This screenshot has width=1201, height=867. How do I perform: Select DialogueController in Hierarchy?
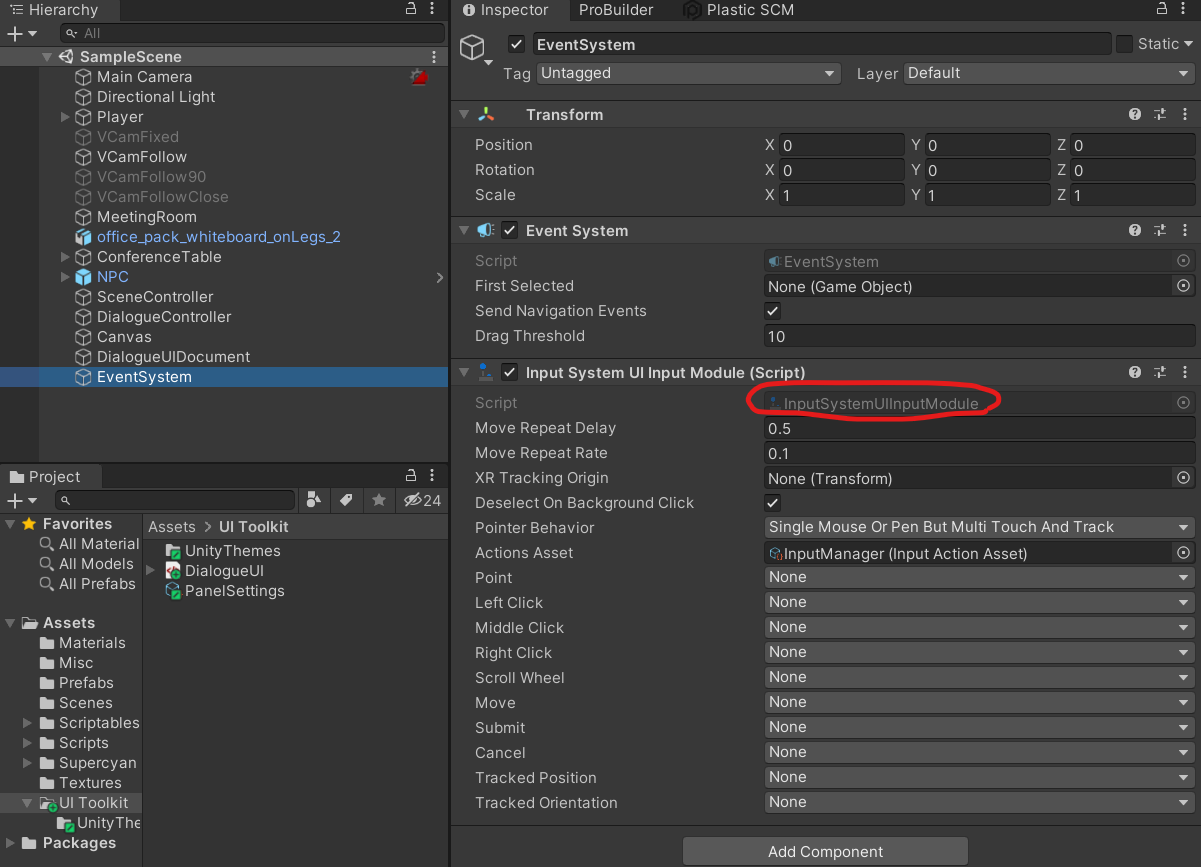tap(164, 317)
